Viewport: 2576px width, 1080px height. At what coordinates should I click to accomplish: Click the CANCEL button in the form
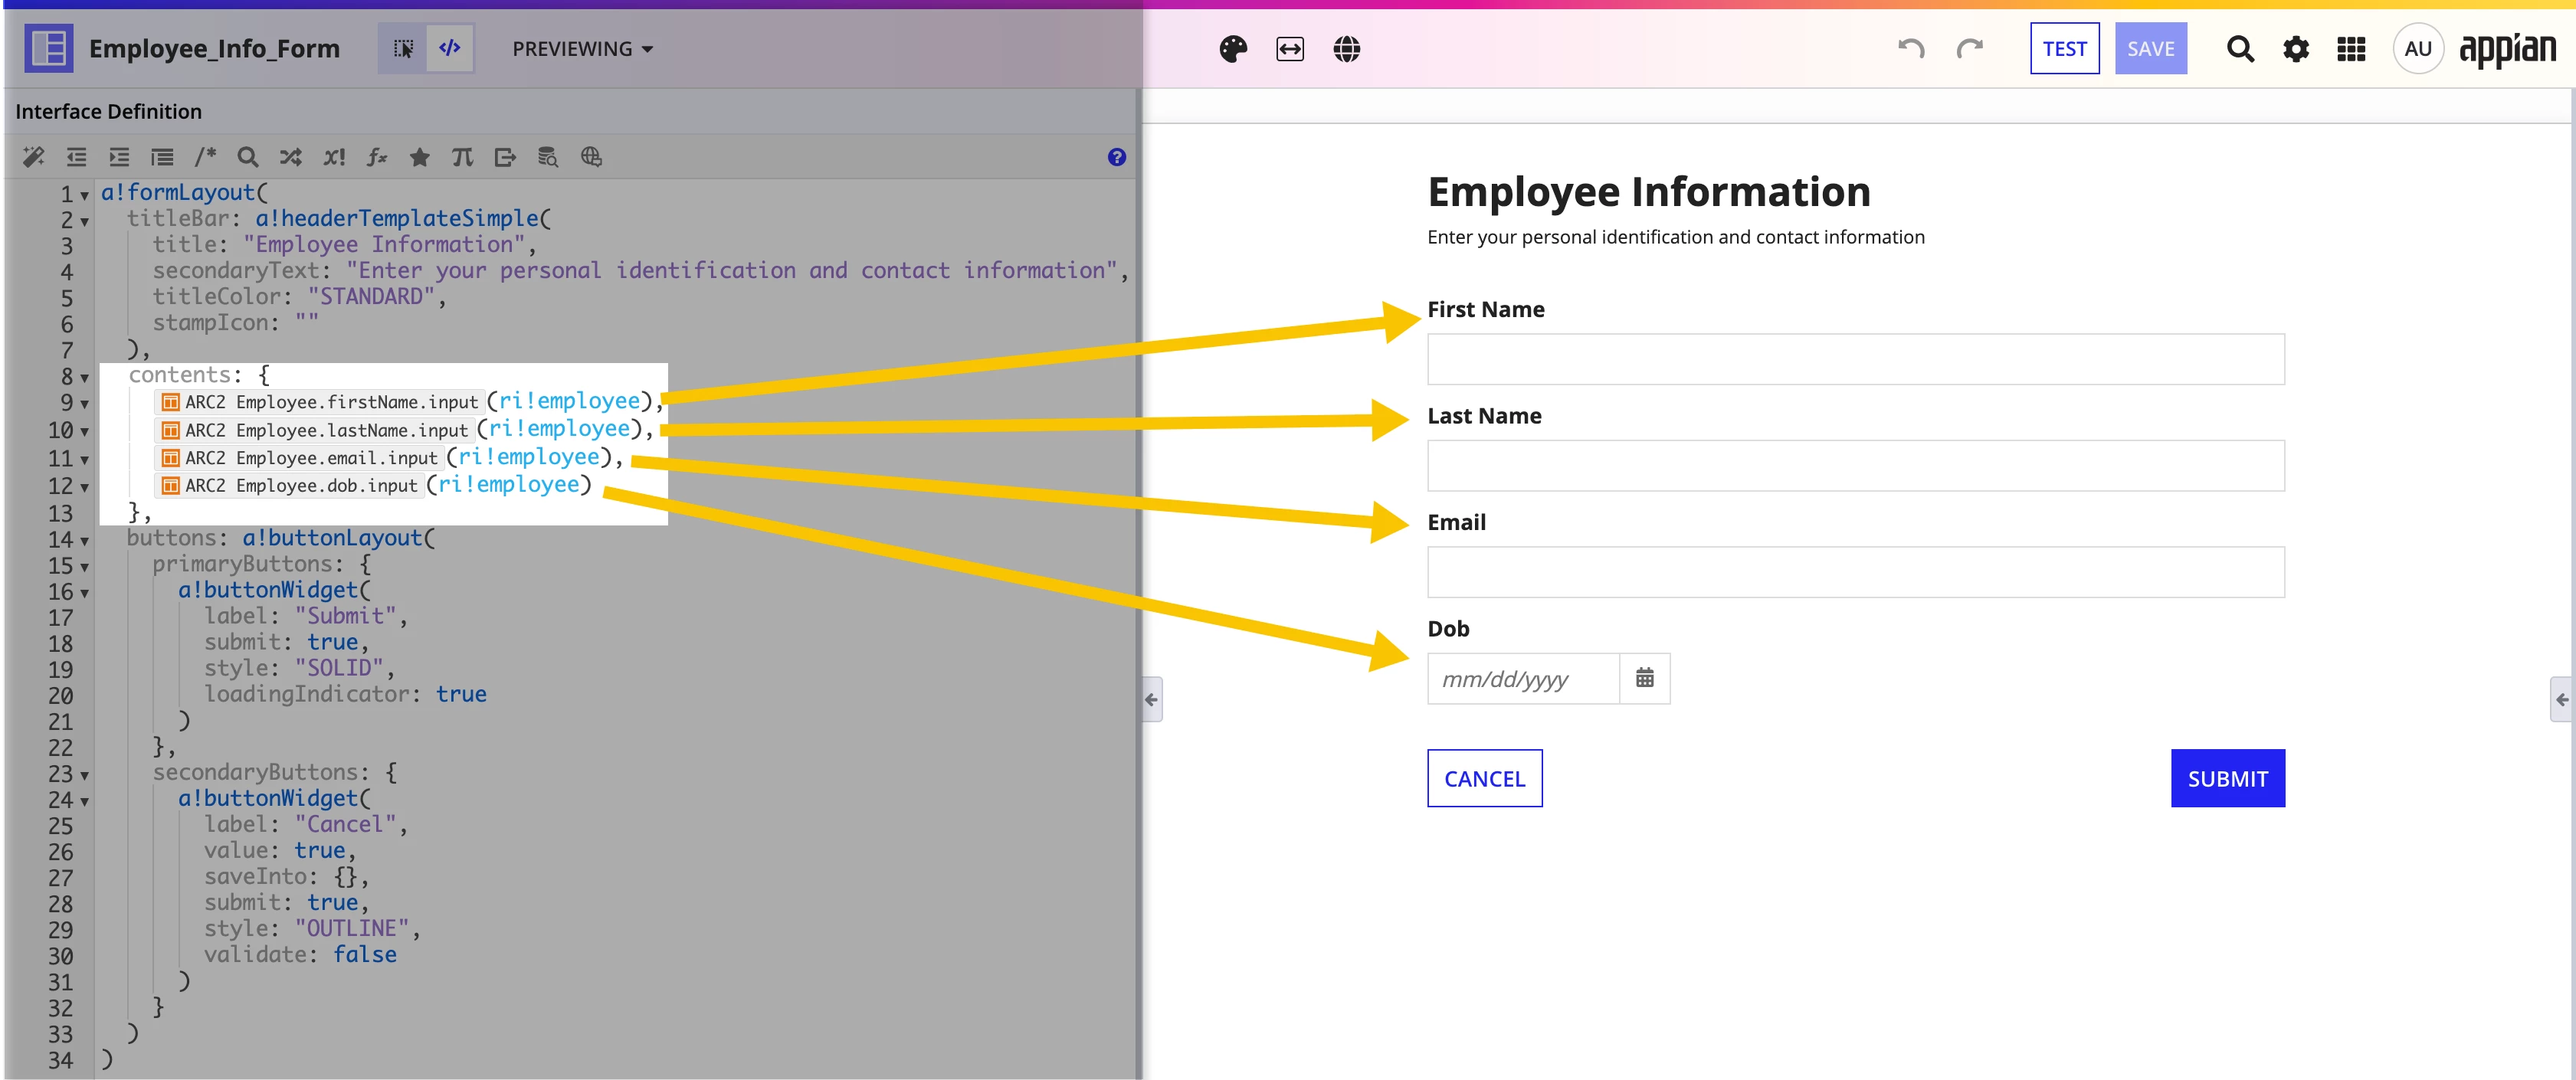coord(1484,778)
